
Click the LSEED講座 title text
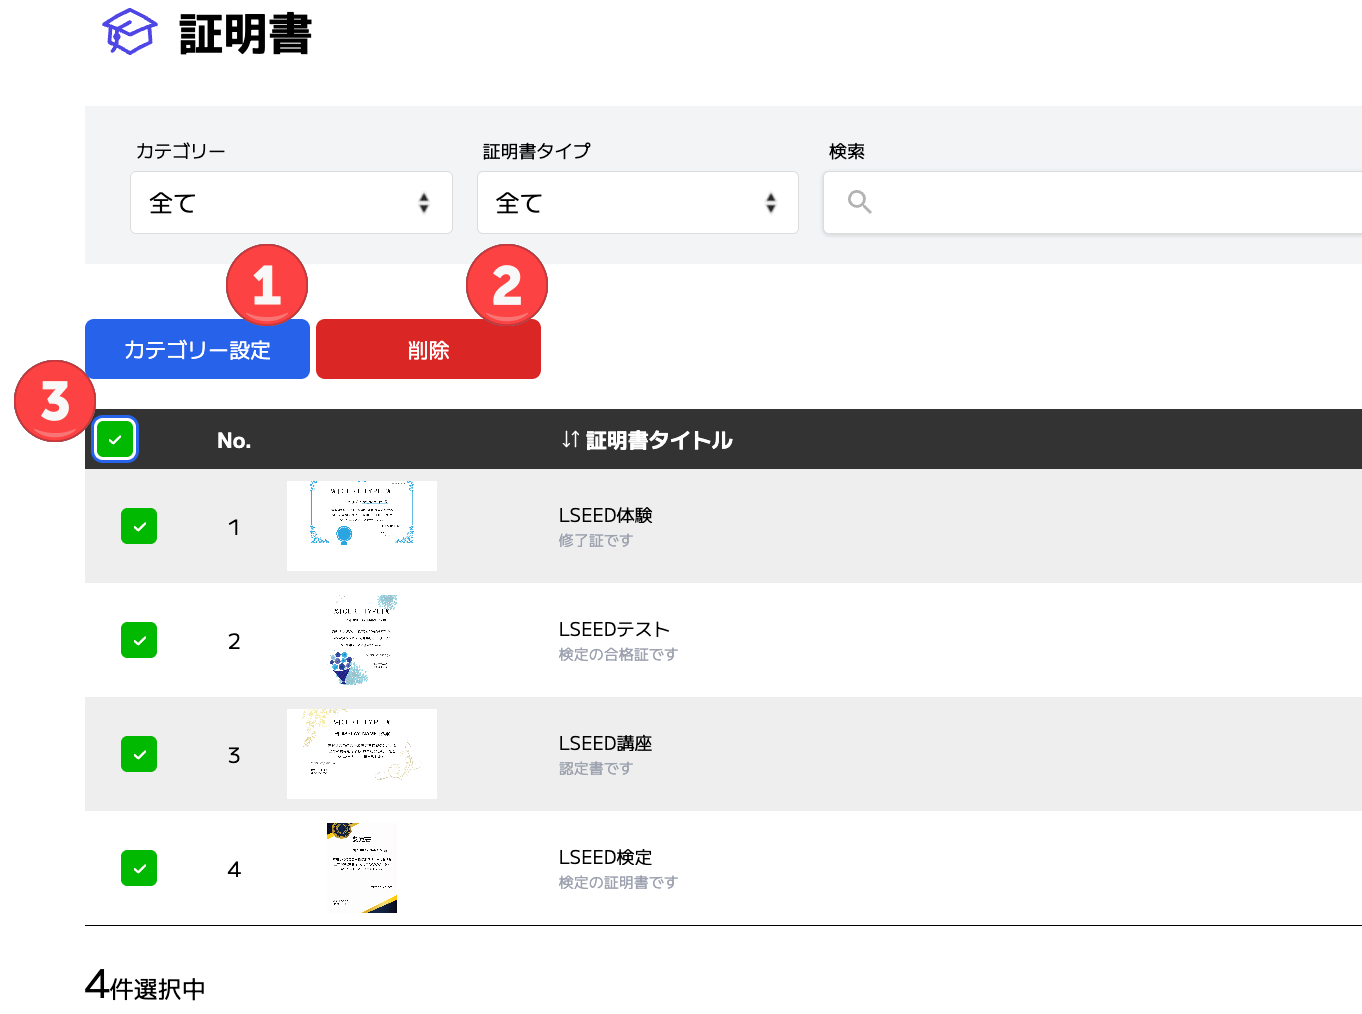click(605, 743)
